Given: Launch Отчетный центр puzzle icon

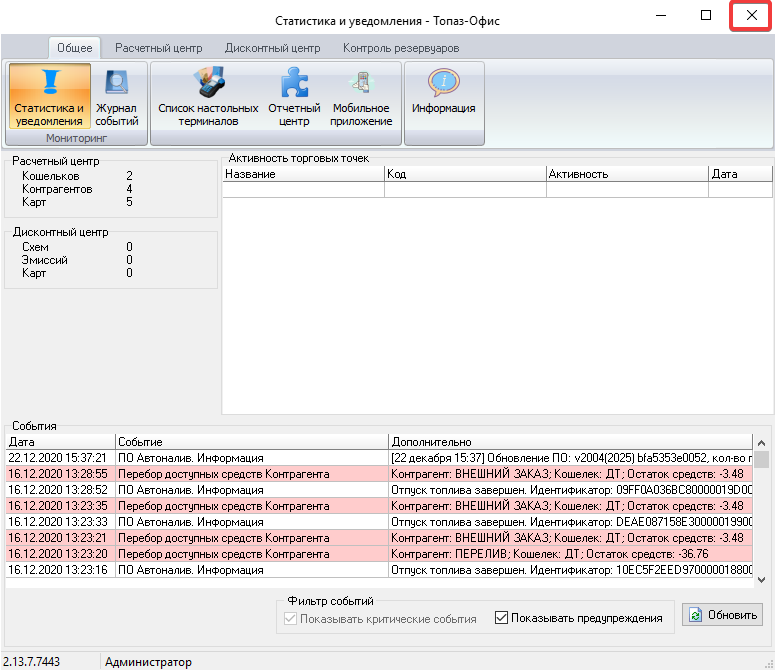Looking at the screenshot, I should [x=294, y=96].
